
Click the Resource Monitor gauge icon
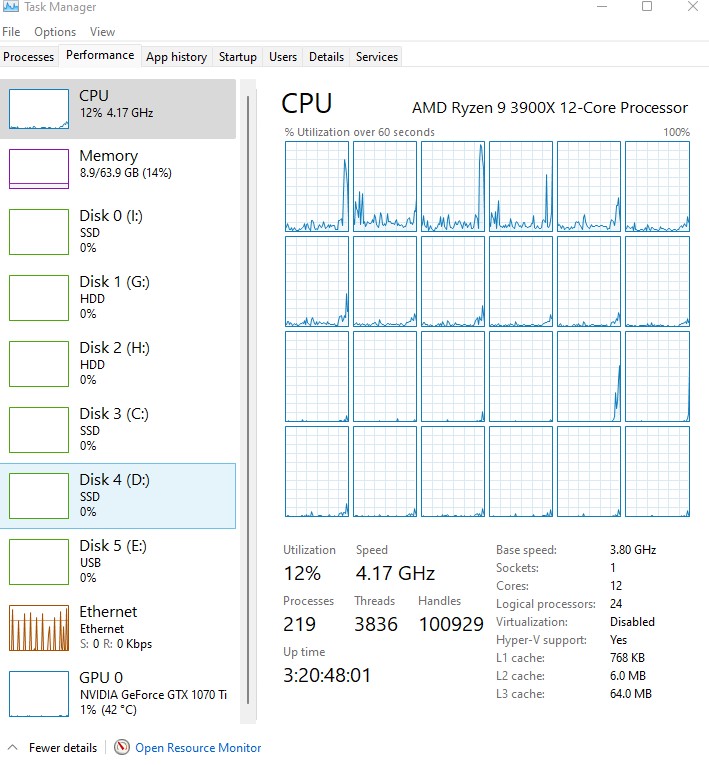122,747
